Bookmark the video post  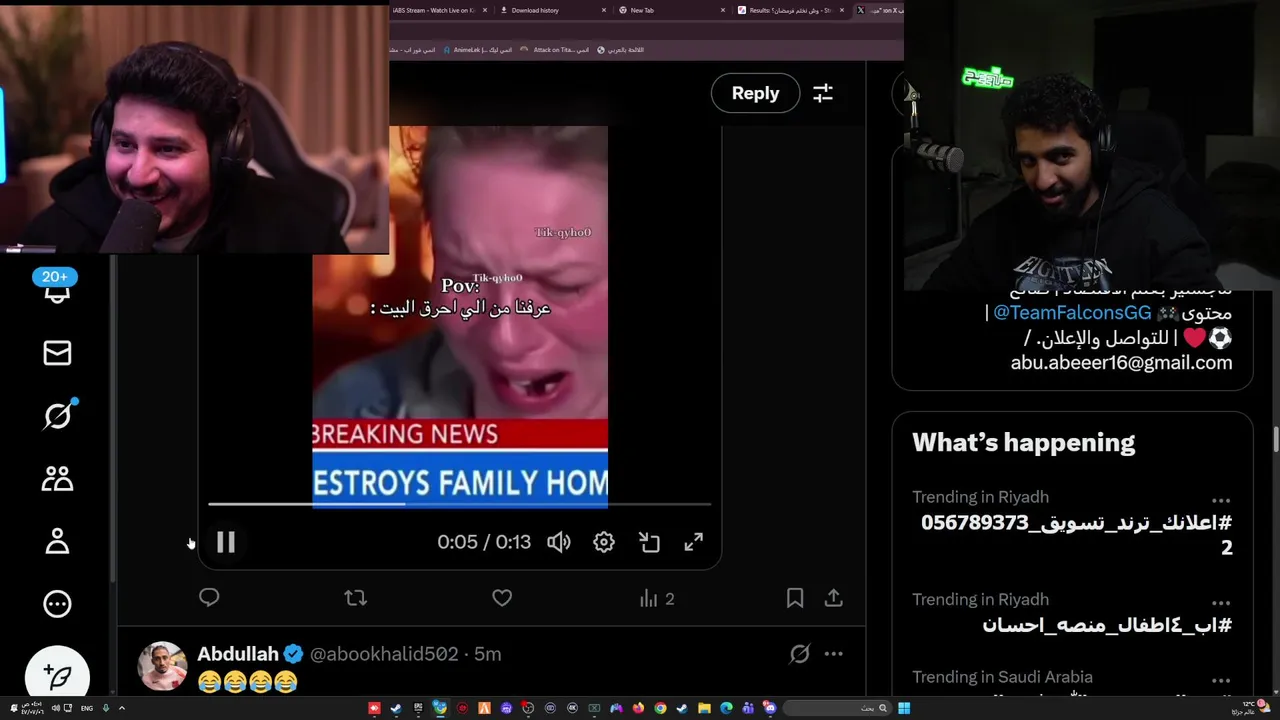[795, 598]
